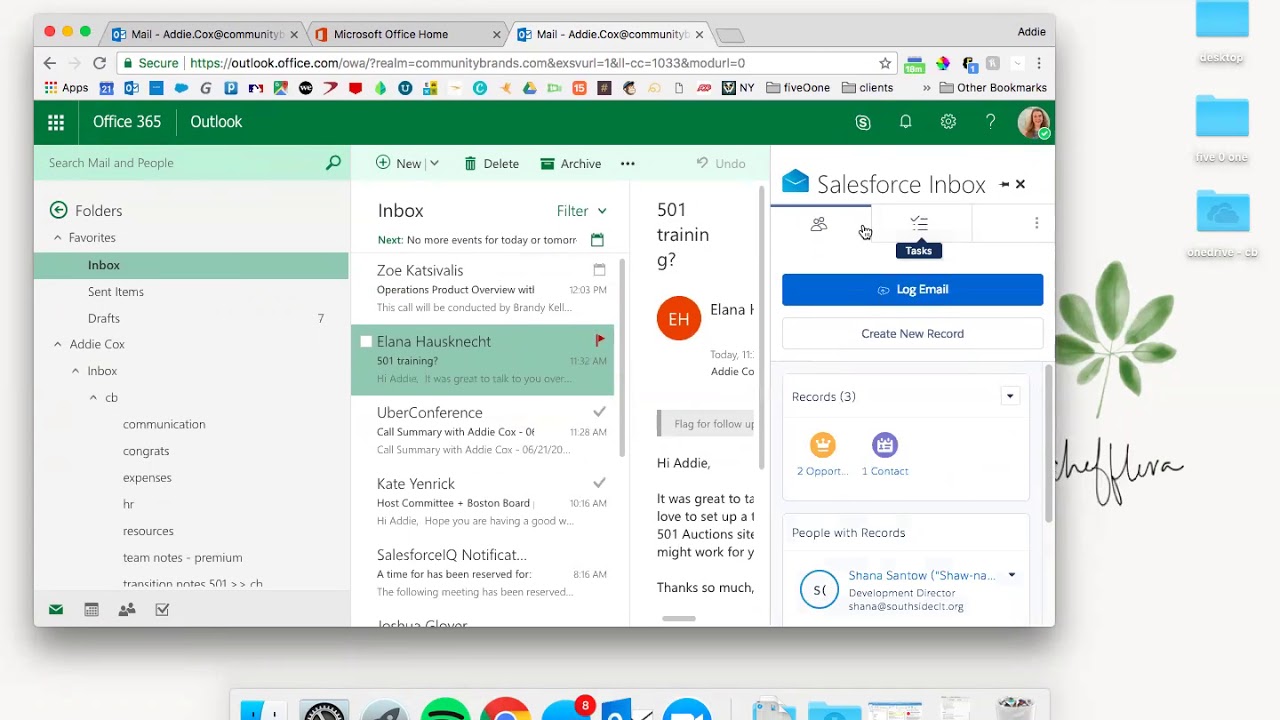Select checkbox on Elana Hausknecht message
Viewport: 1280px width, 720px height.
coord(366,342)
